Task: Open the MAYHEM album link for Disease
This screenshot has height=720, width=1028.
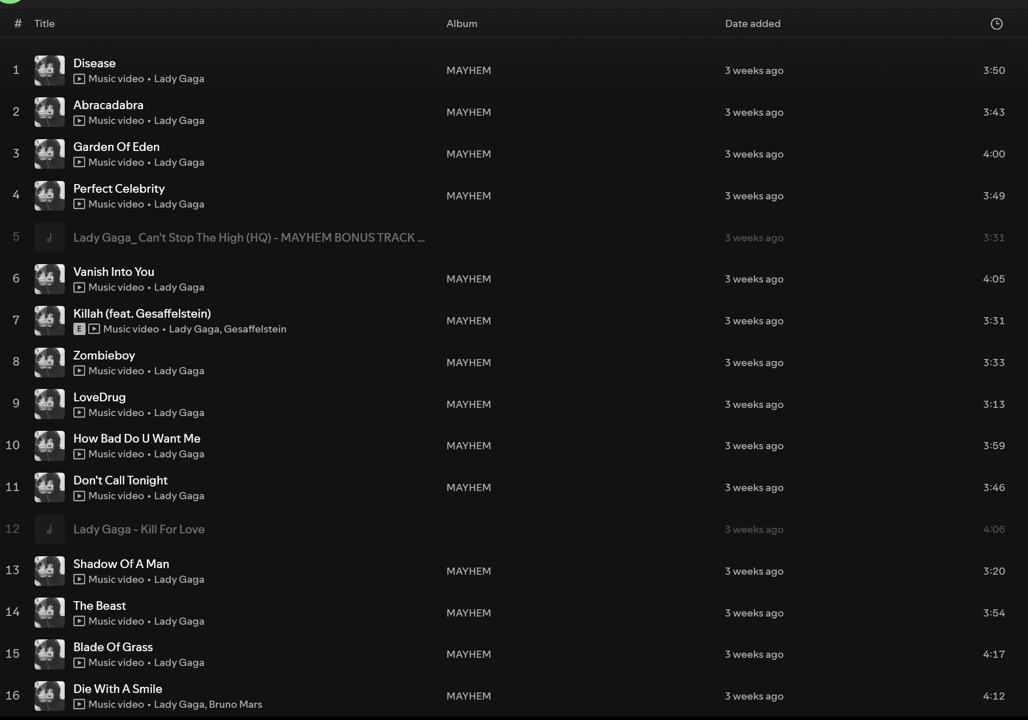Action: pyautogui.click(x=468, y=70)
